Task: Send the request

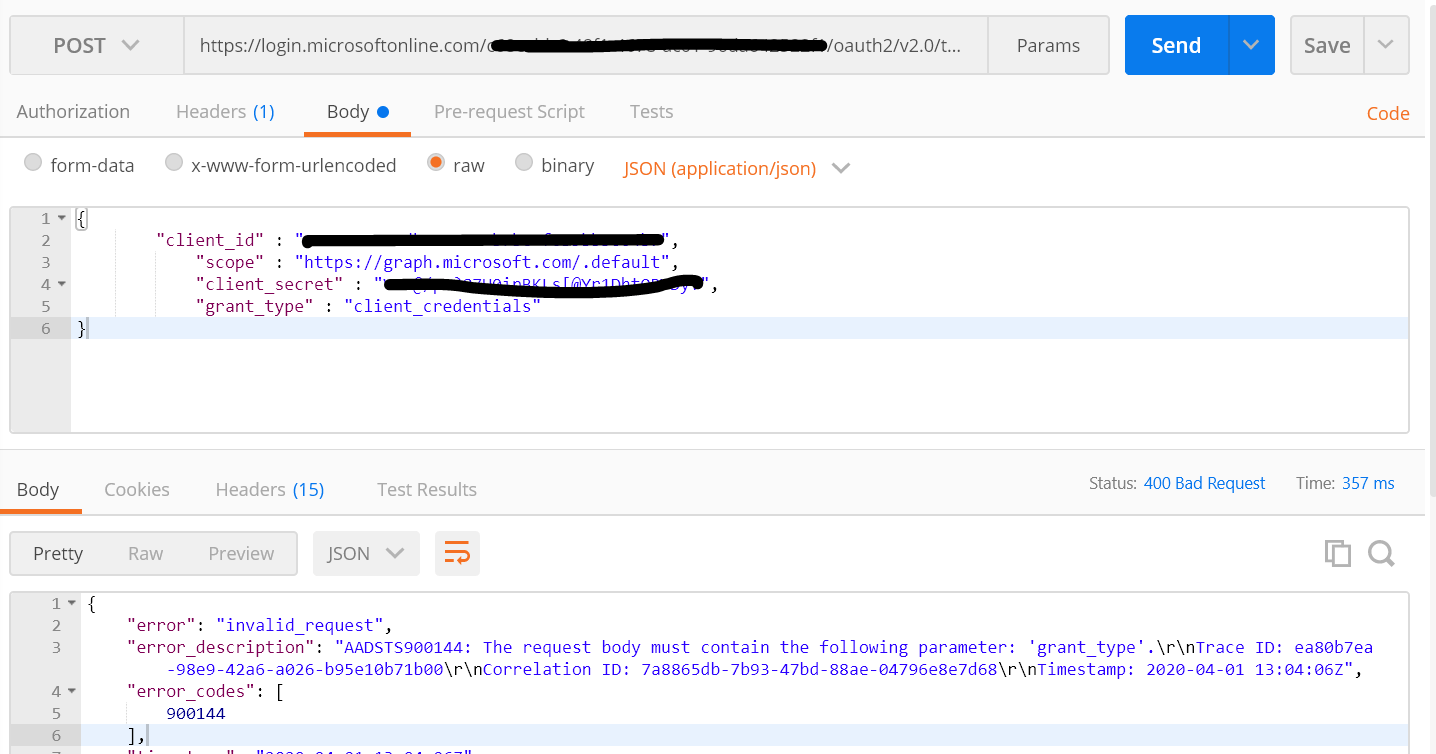Action: pyautogui.click(x=1176, y=45)
